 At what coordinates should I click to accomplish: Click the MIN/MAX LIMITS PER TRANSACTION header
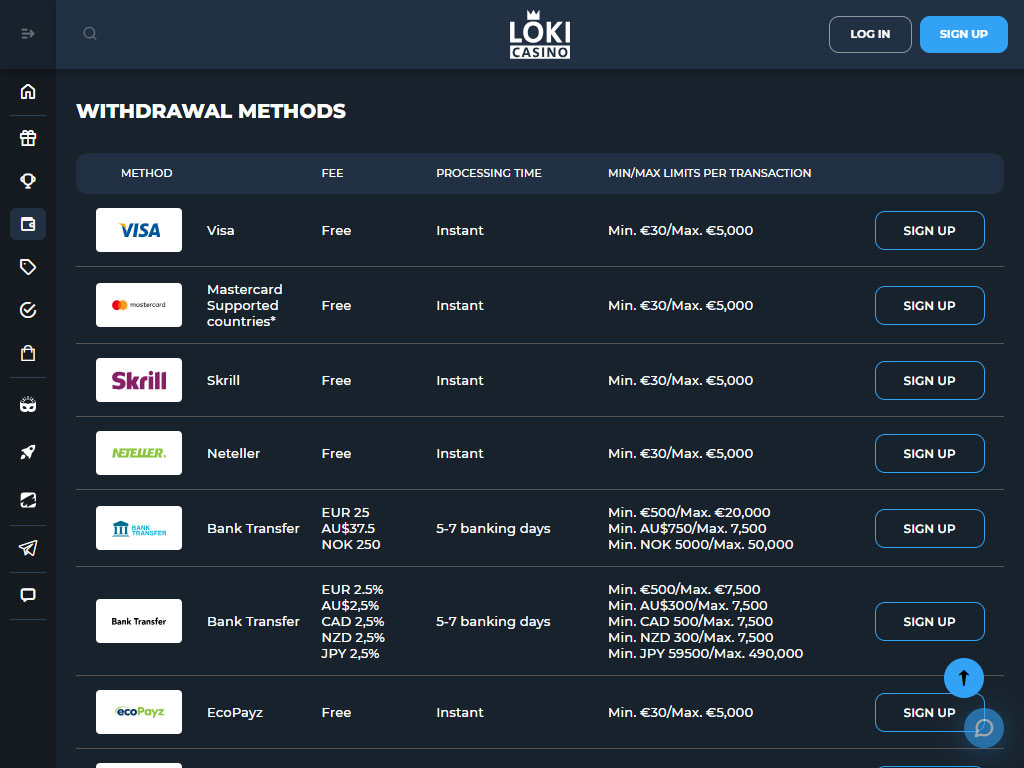(x=709, y=173)
